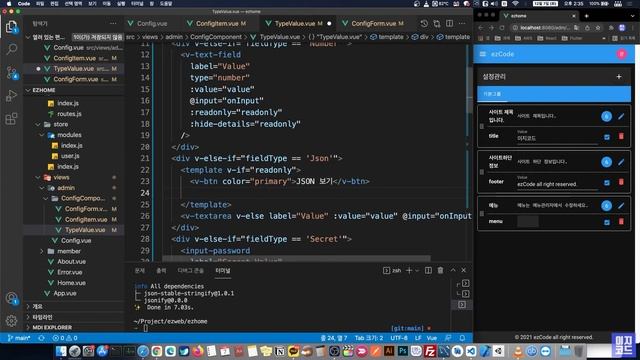Click the feedback icon in status bar
Screen dimensions: 640x360
click(448, 338)
